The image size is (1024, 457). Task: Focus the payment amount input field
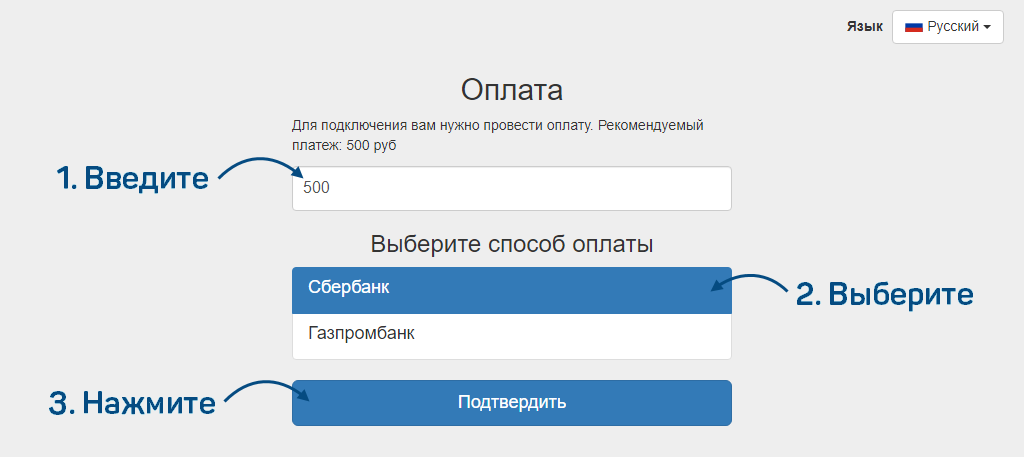coord(511,188)
